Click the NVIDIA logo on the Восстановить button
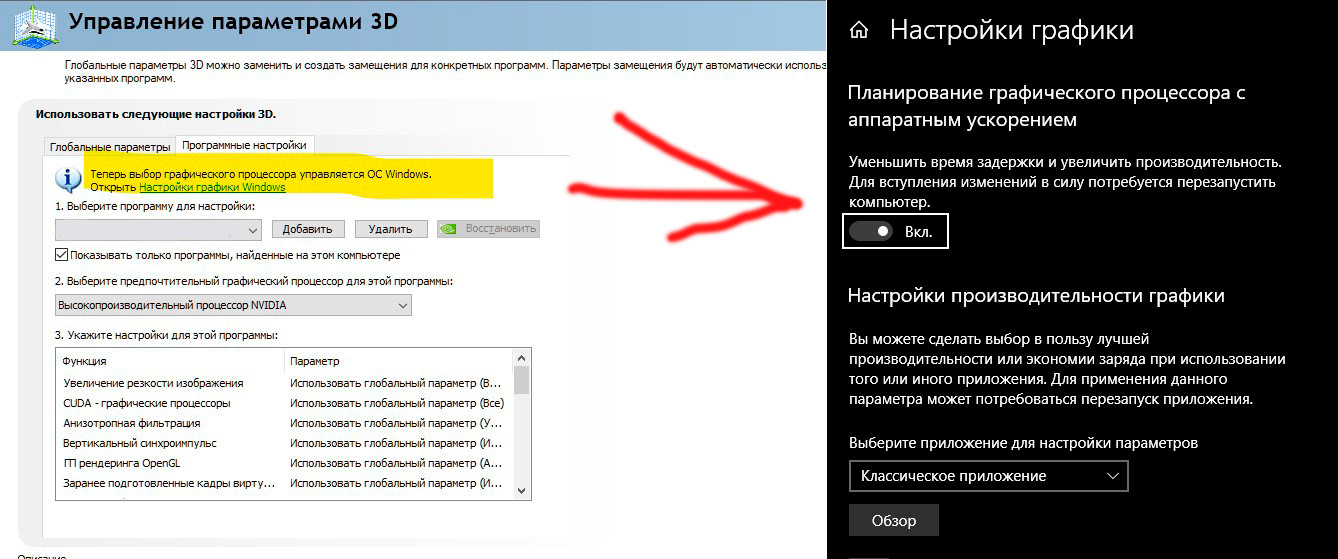Viewport: 1338px width, 559px height. coord(451,229)
